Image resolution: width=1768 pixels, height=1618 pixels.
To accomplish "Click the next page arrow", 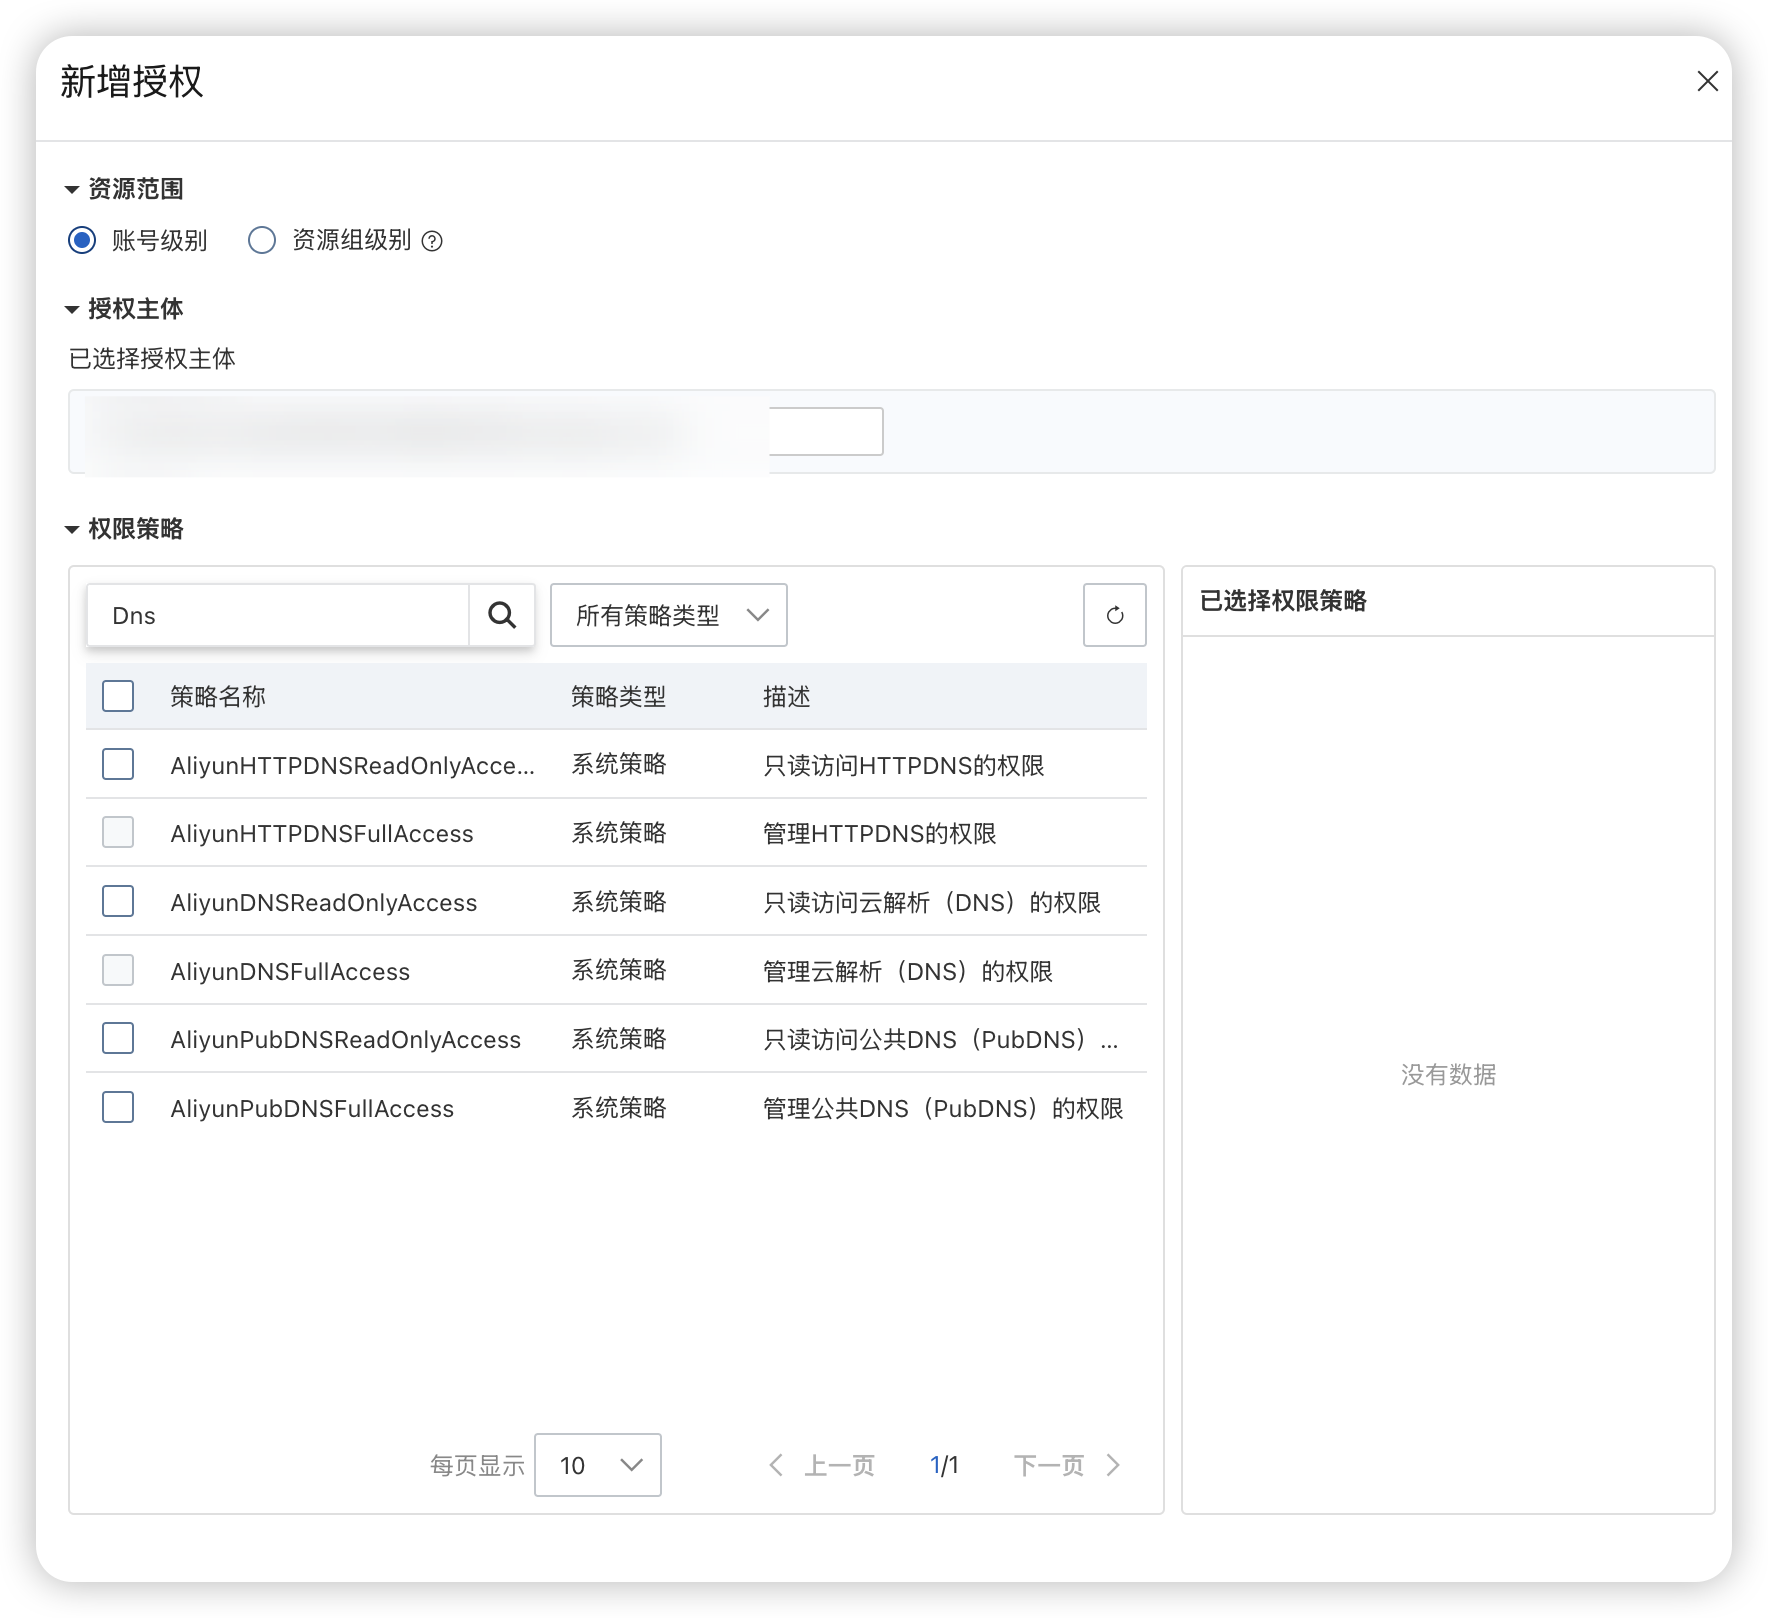I will click(1113, 1465).
